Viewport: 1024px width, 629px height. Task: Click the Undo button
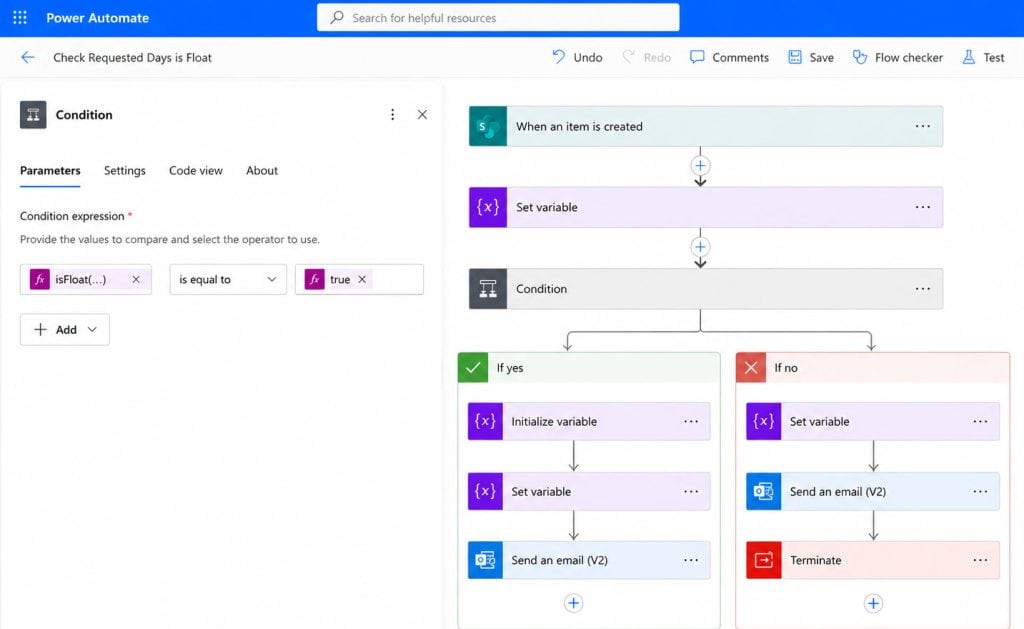coord(577,57)
